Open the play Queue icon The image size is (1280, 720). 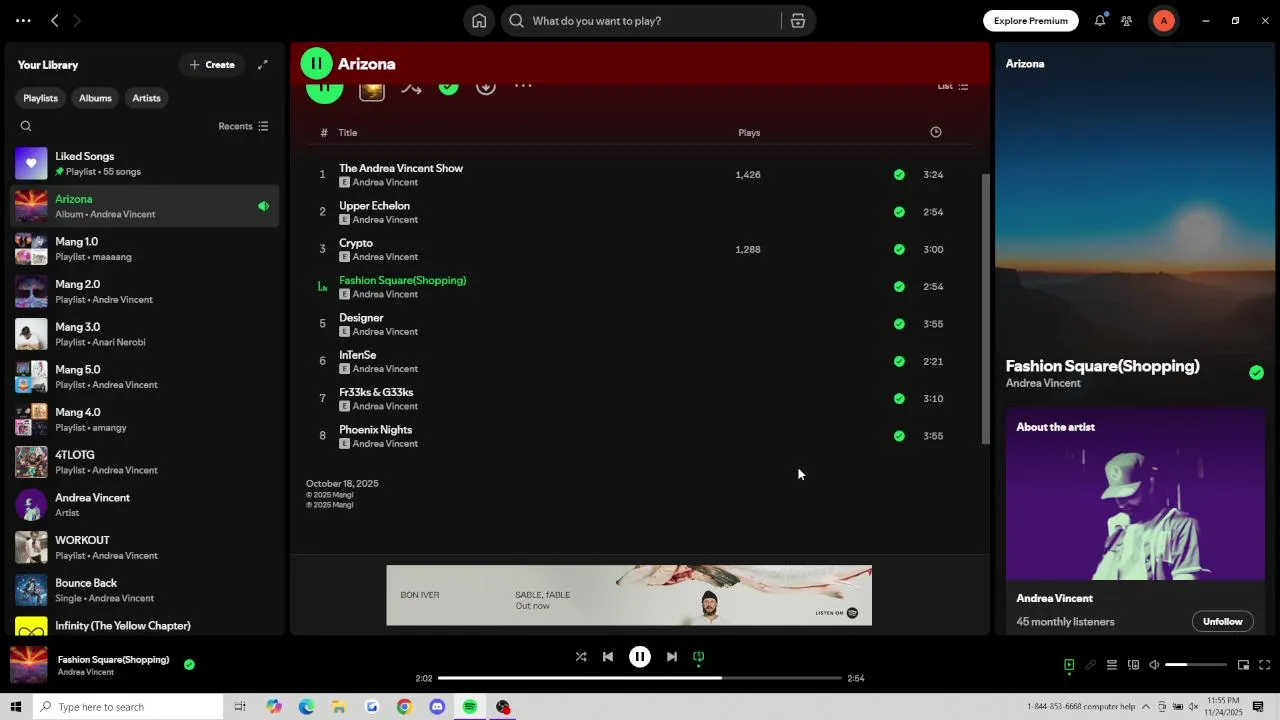pyautogui.click(x=1112, y=665)
